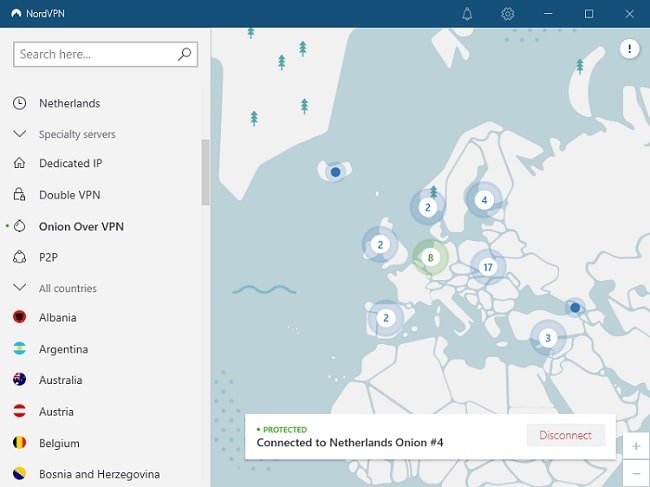Click the Search here input field
This screenshot has height=487, width=650.
(105, 54)
